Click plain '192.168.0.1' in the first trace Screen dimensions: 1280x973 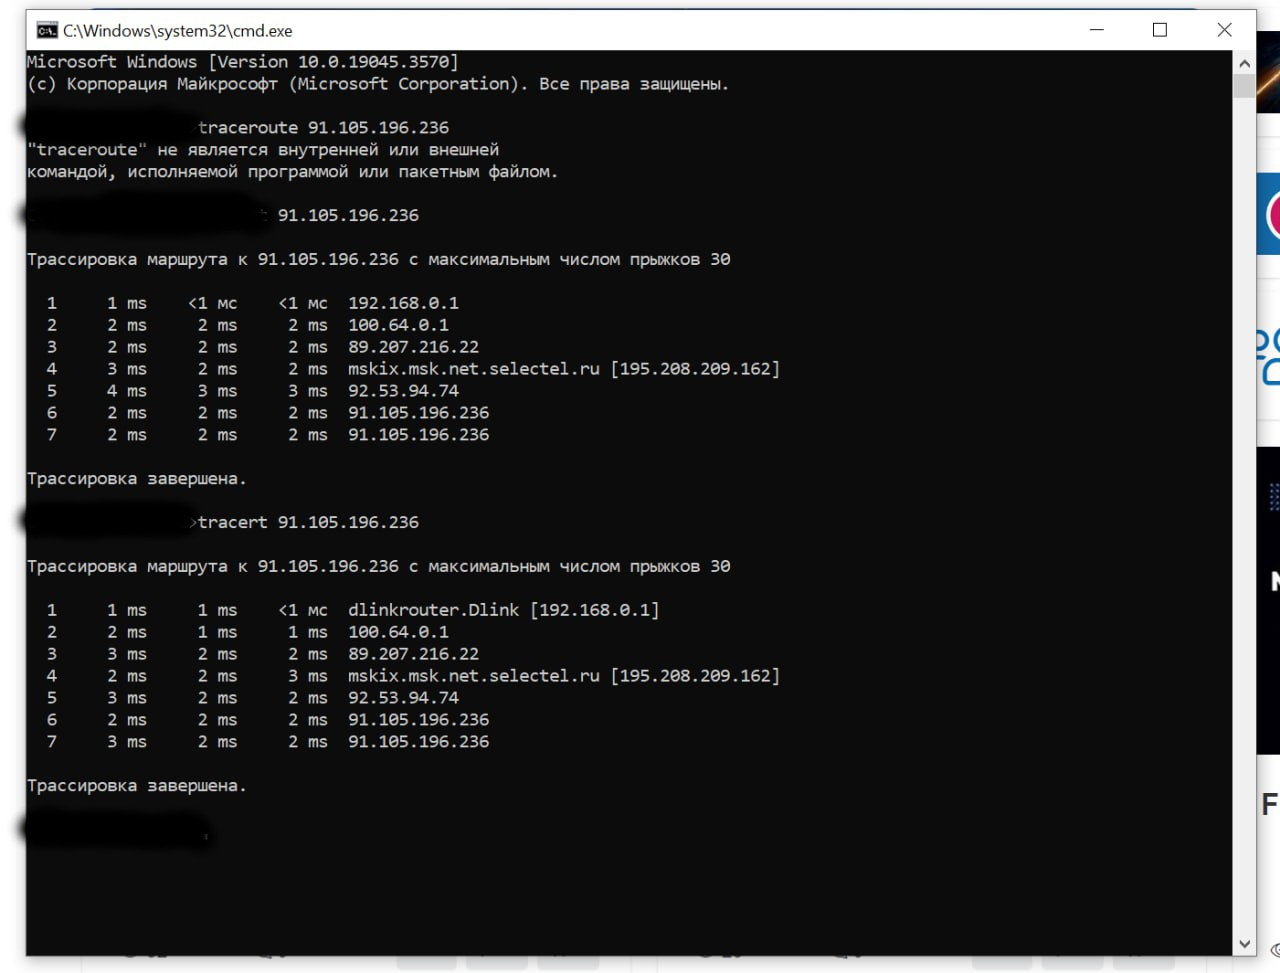403,303
